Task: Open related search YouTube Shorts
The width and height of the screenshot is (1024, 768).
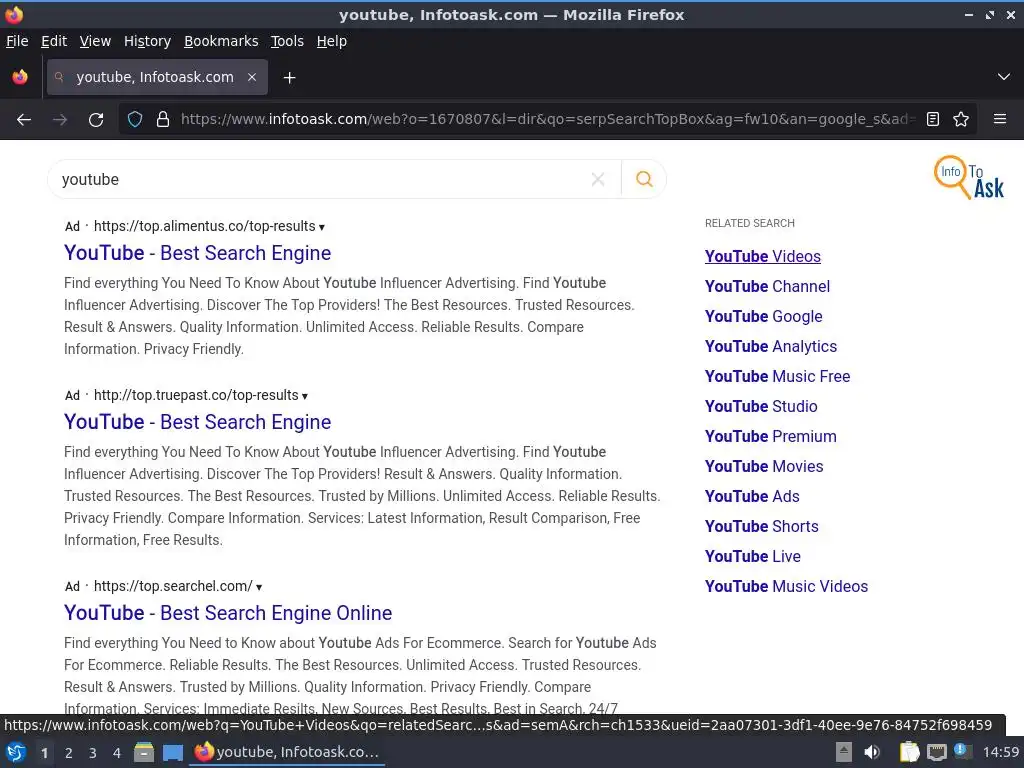Action: pyautogui.click(x=761, y=526)
